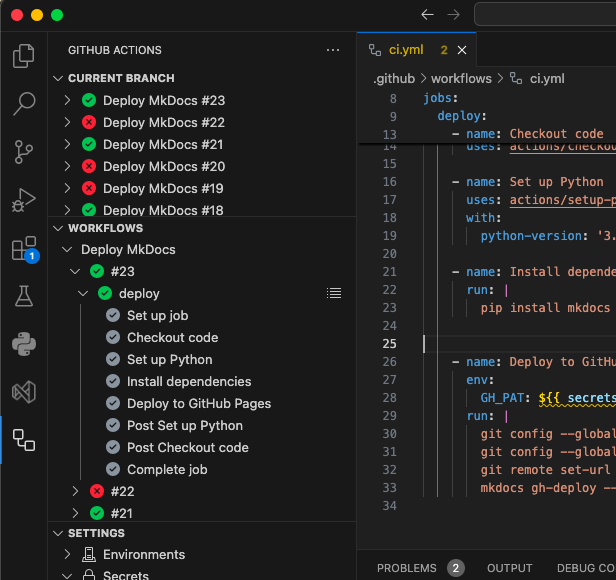Viewport: 616px width, 580px height.
Task: Open Source Control view
Action: 24,152
